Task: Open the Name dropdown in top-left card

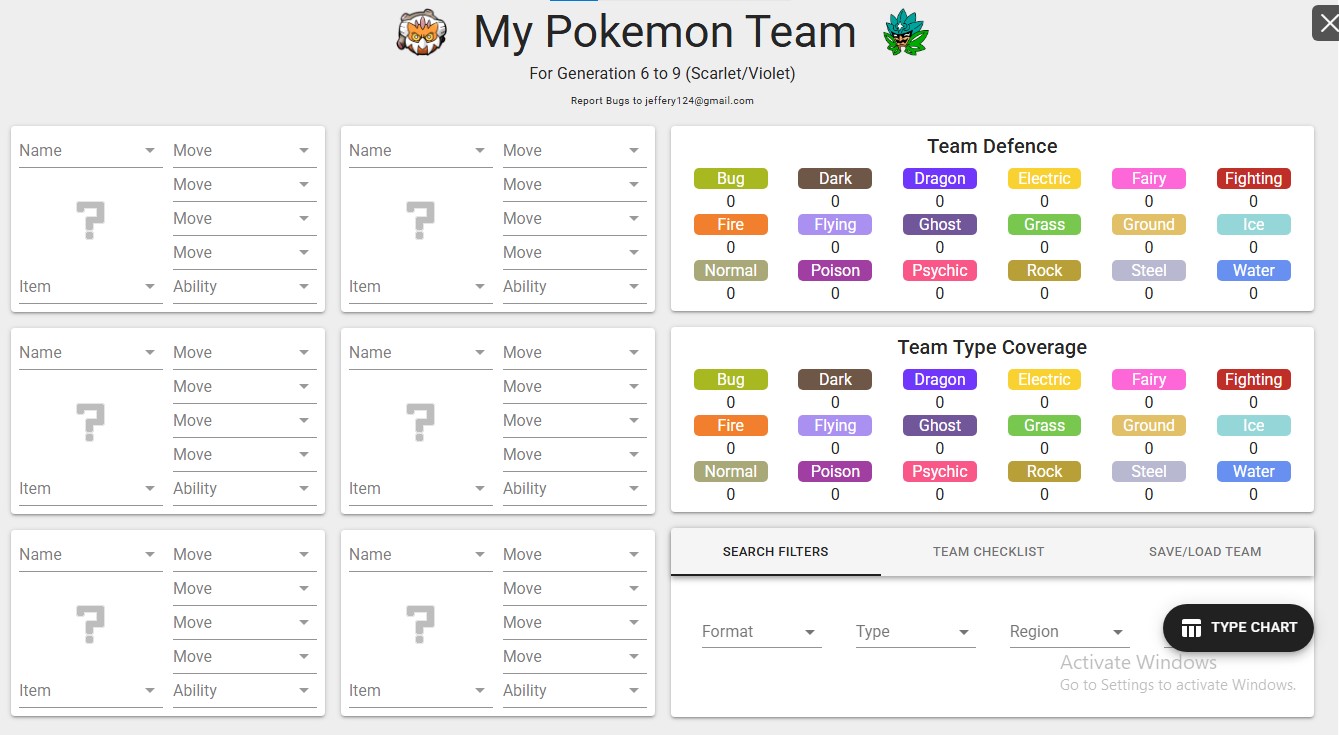Action: click(x=90, y=151)
